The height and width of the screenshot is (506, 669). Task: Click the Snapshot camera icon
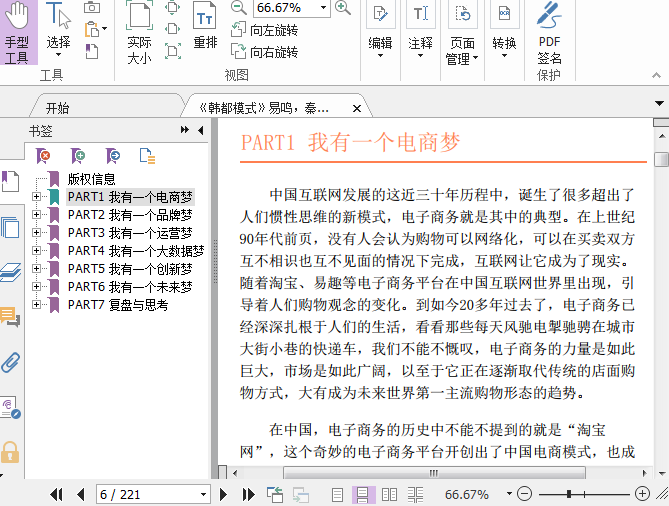92,7
